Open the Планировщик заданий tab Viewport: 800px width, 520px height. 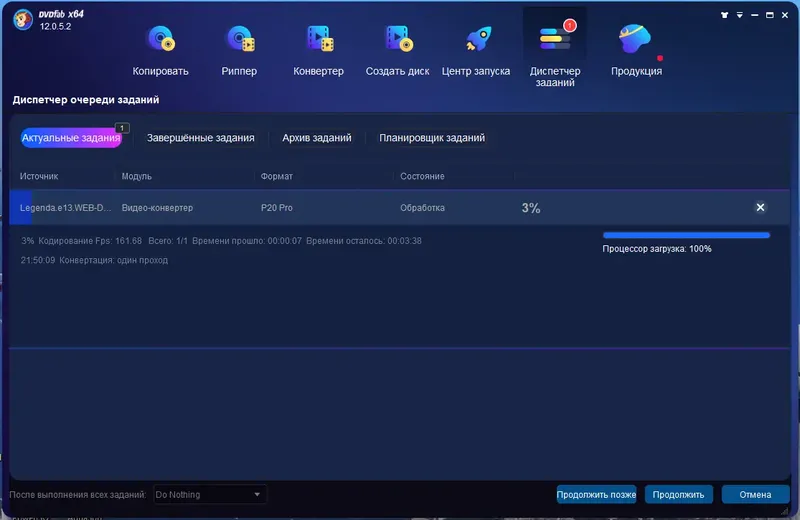click(x=432, y=138)
